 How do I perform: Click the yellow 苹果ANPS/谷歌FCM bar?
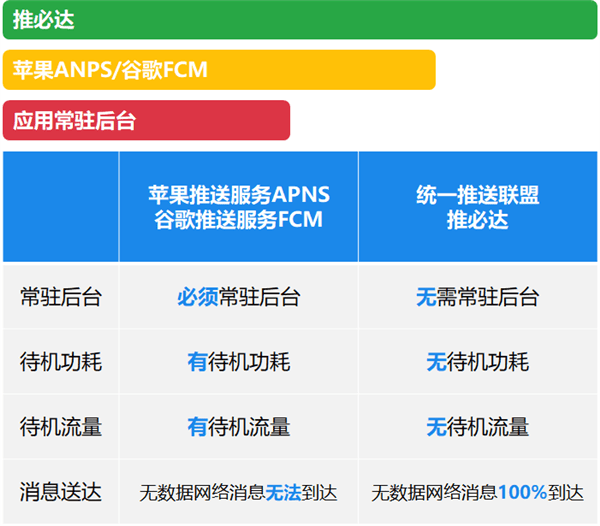pos(219,70)
